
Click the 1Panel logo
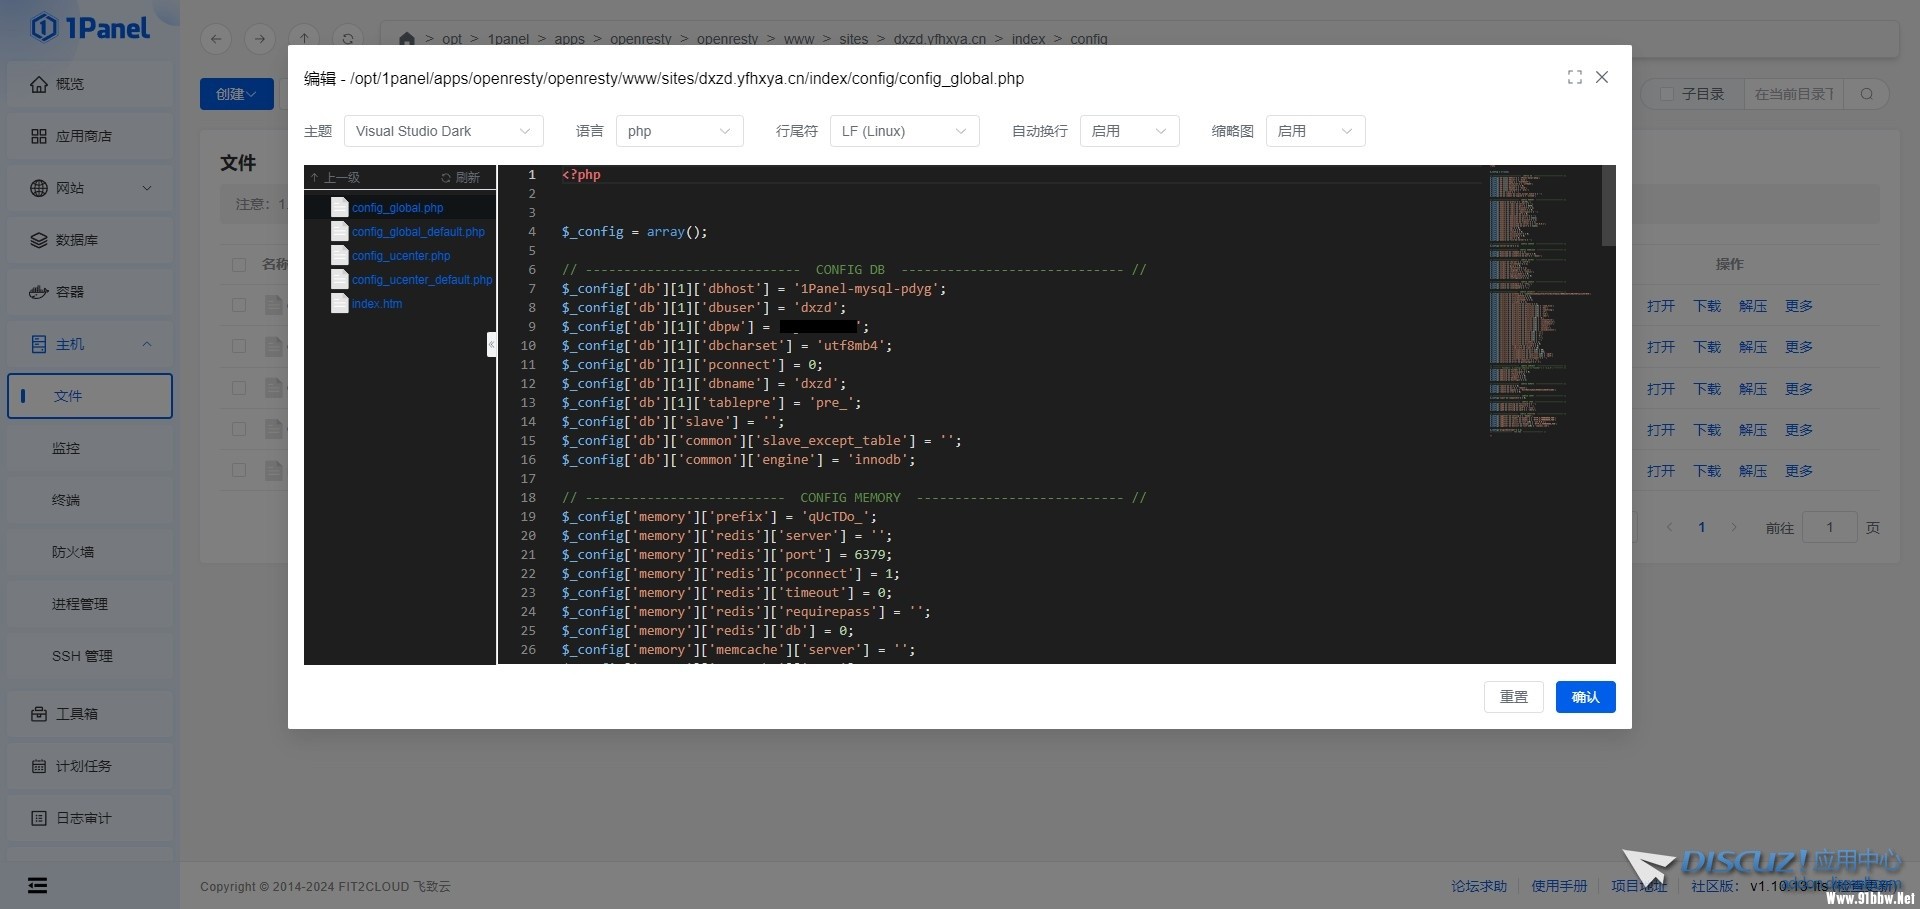[90, 28]
